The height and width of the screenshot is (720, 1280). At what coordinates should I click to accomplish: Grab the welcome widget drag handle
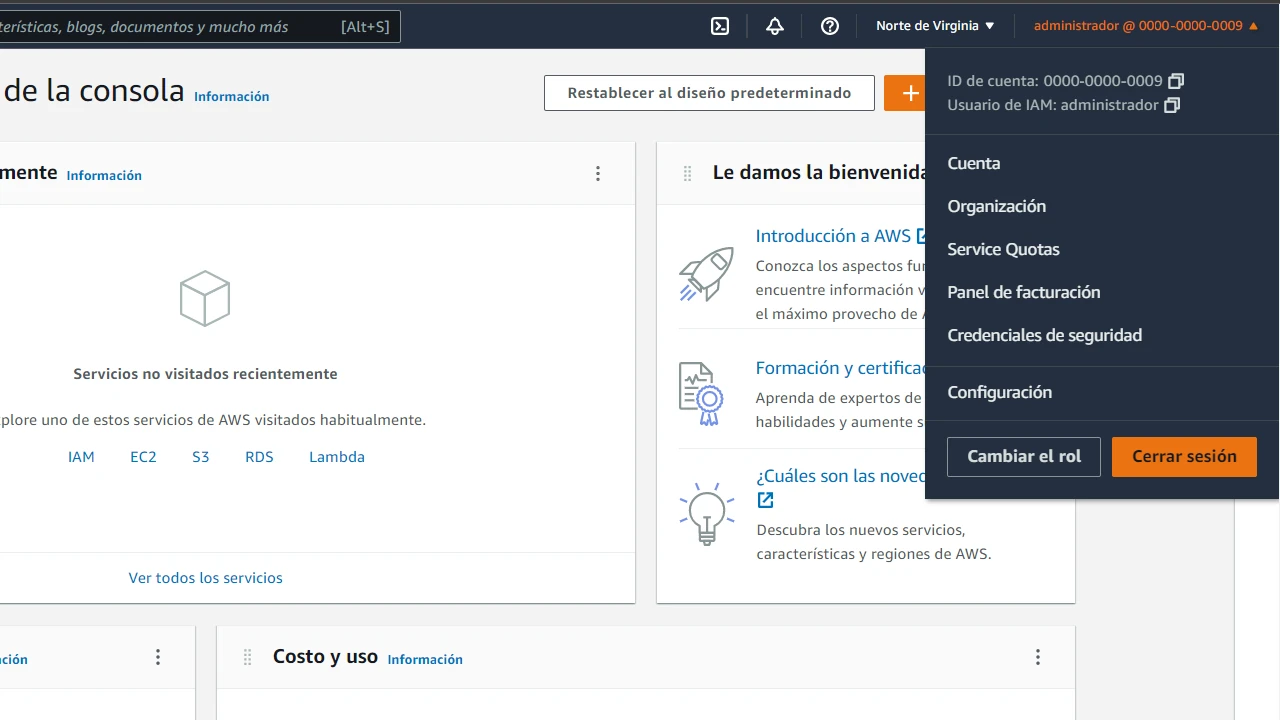coord(687,173)
